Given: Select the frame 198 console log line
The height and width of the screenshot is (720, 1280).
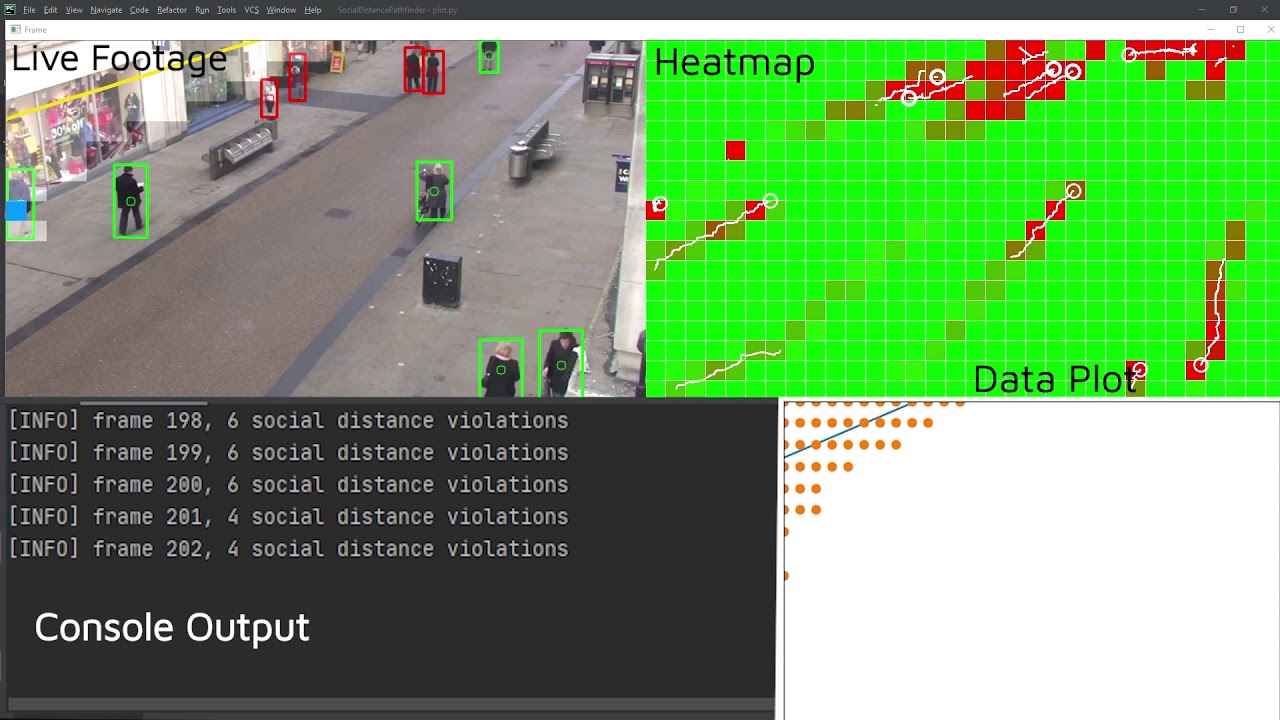Looking at the screenshot, I should 288,421.
